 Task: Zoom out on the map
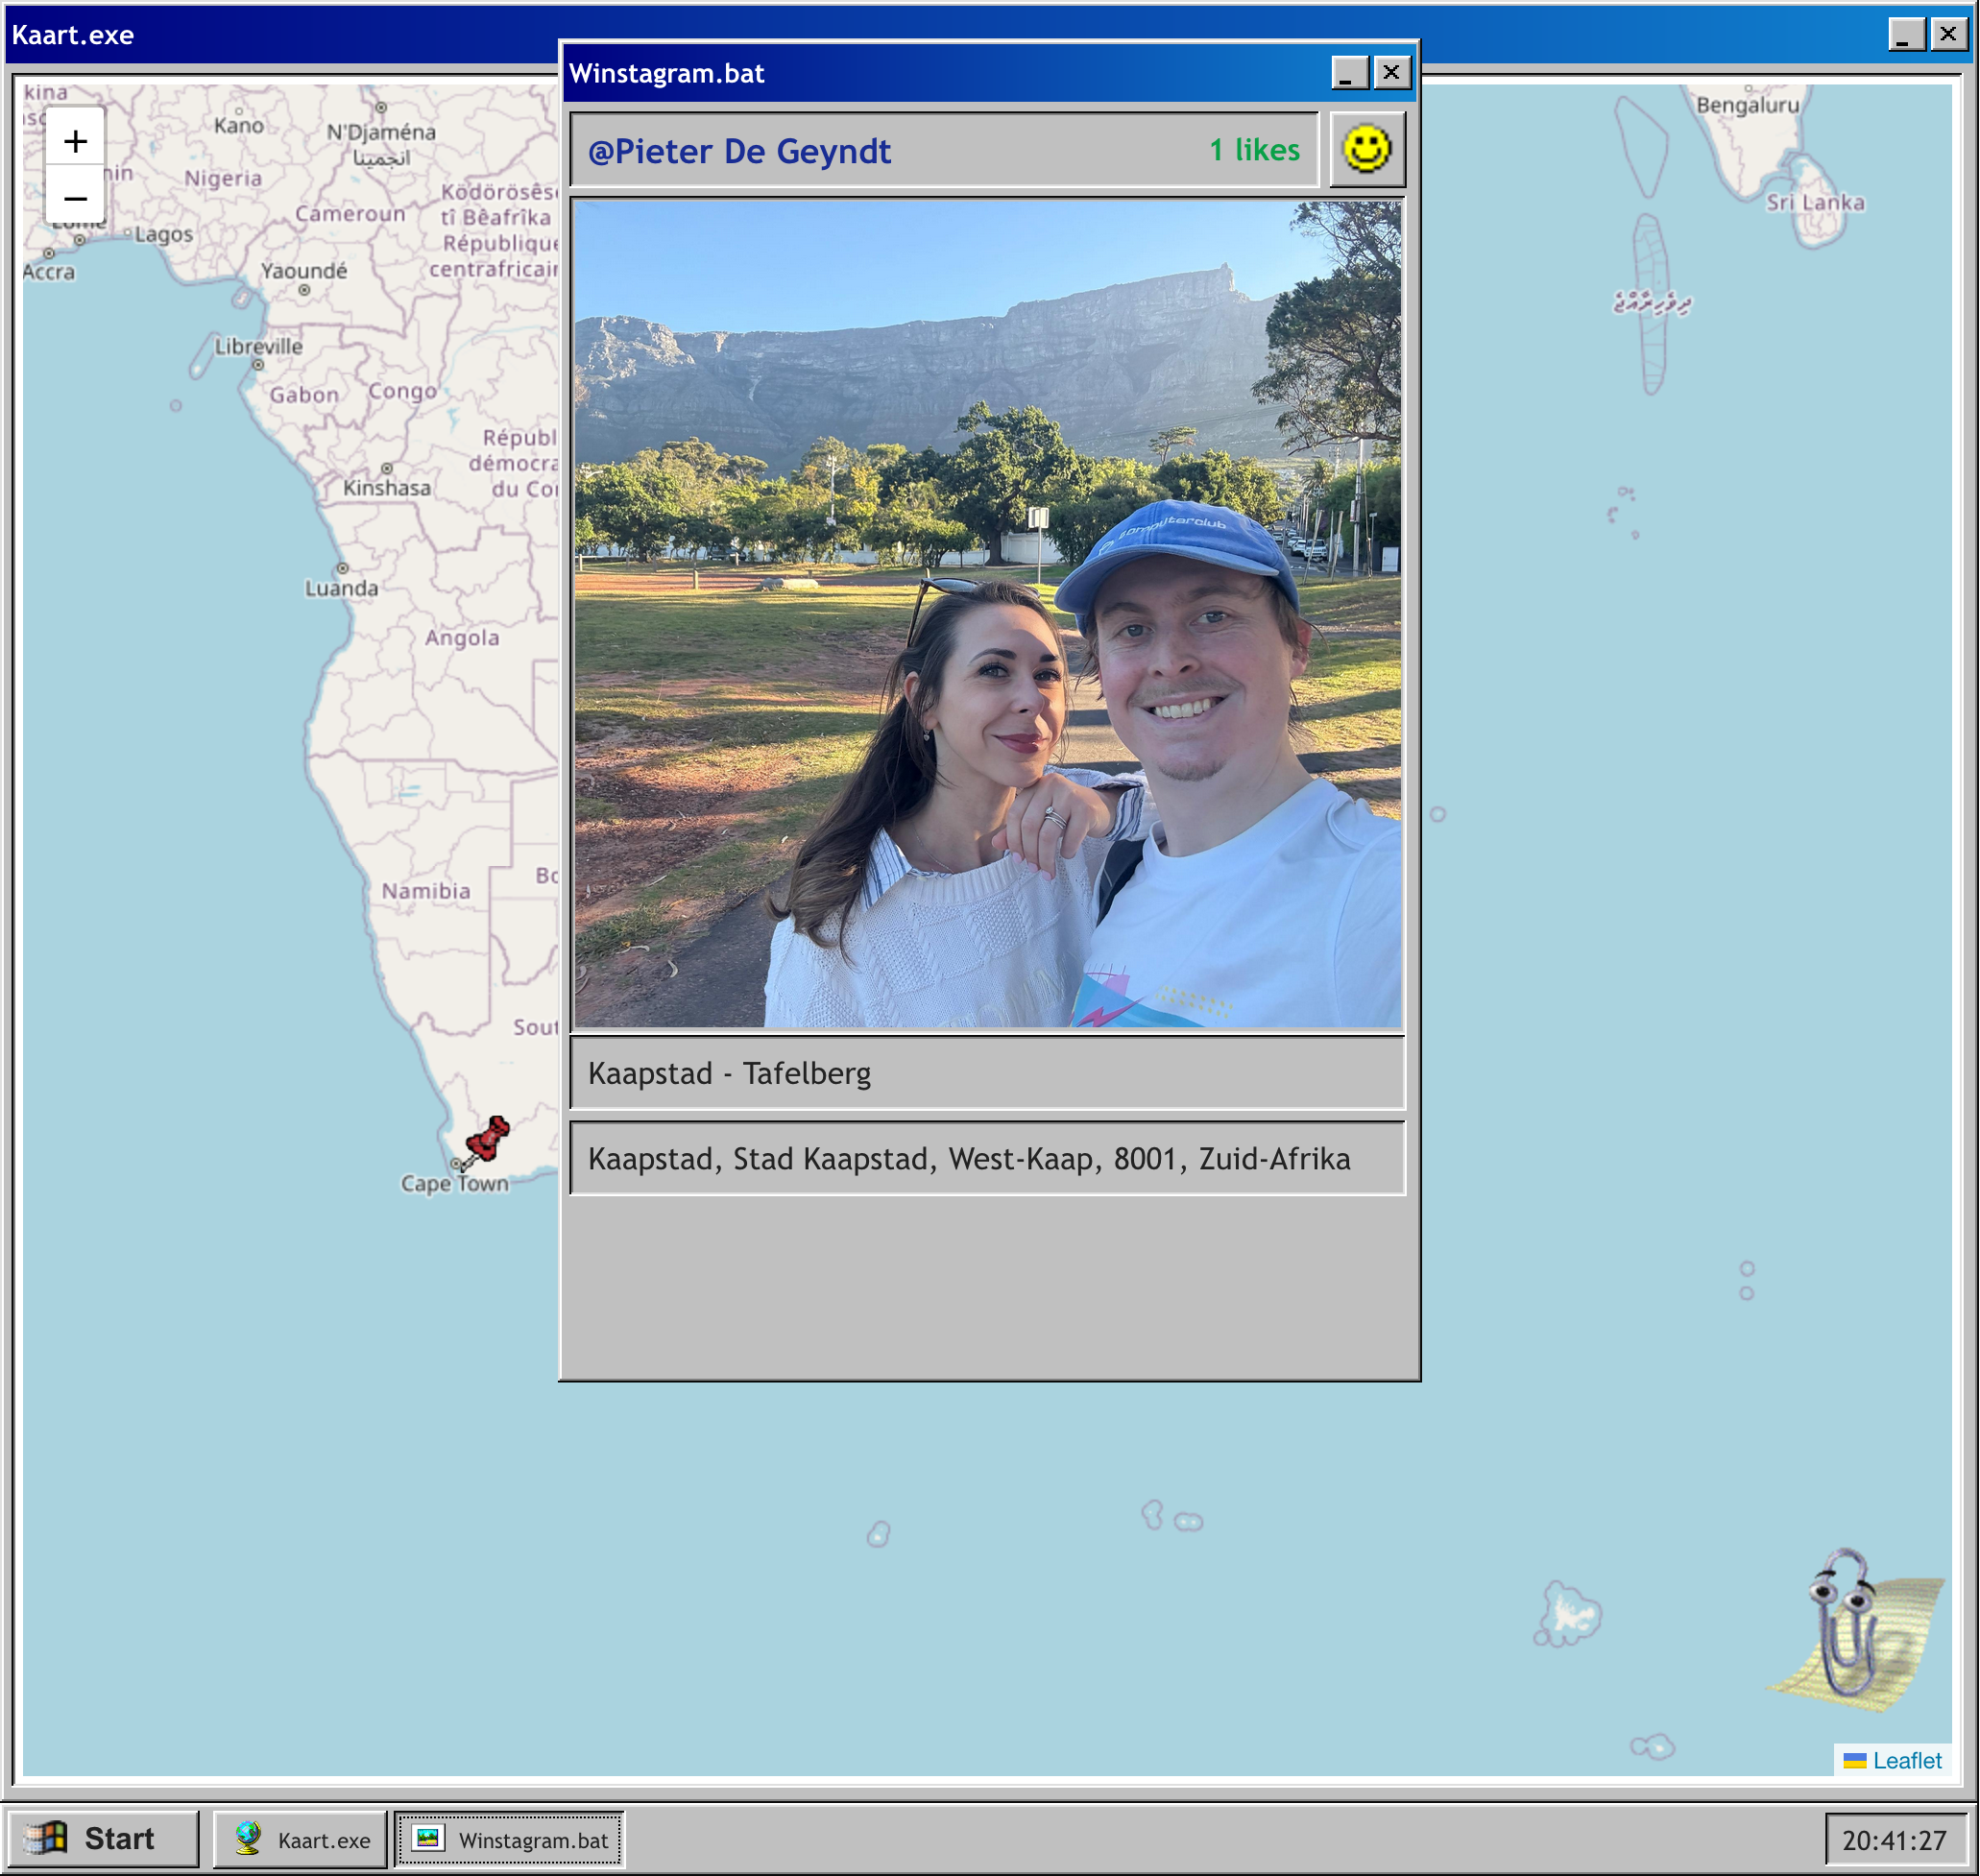coord(75,198)
